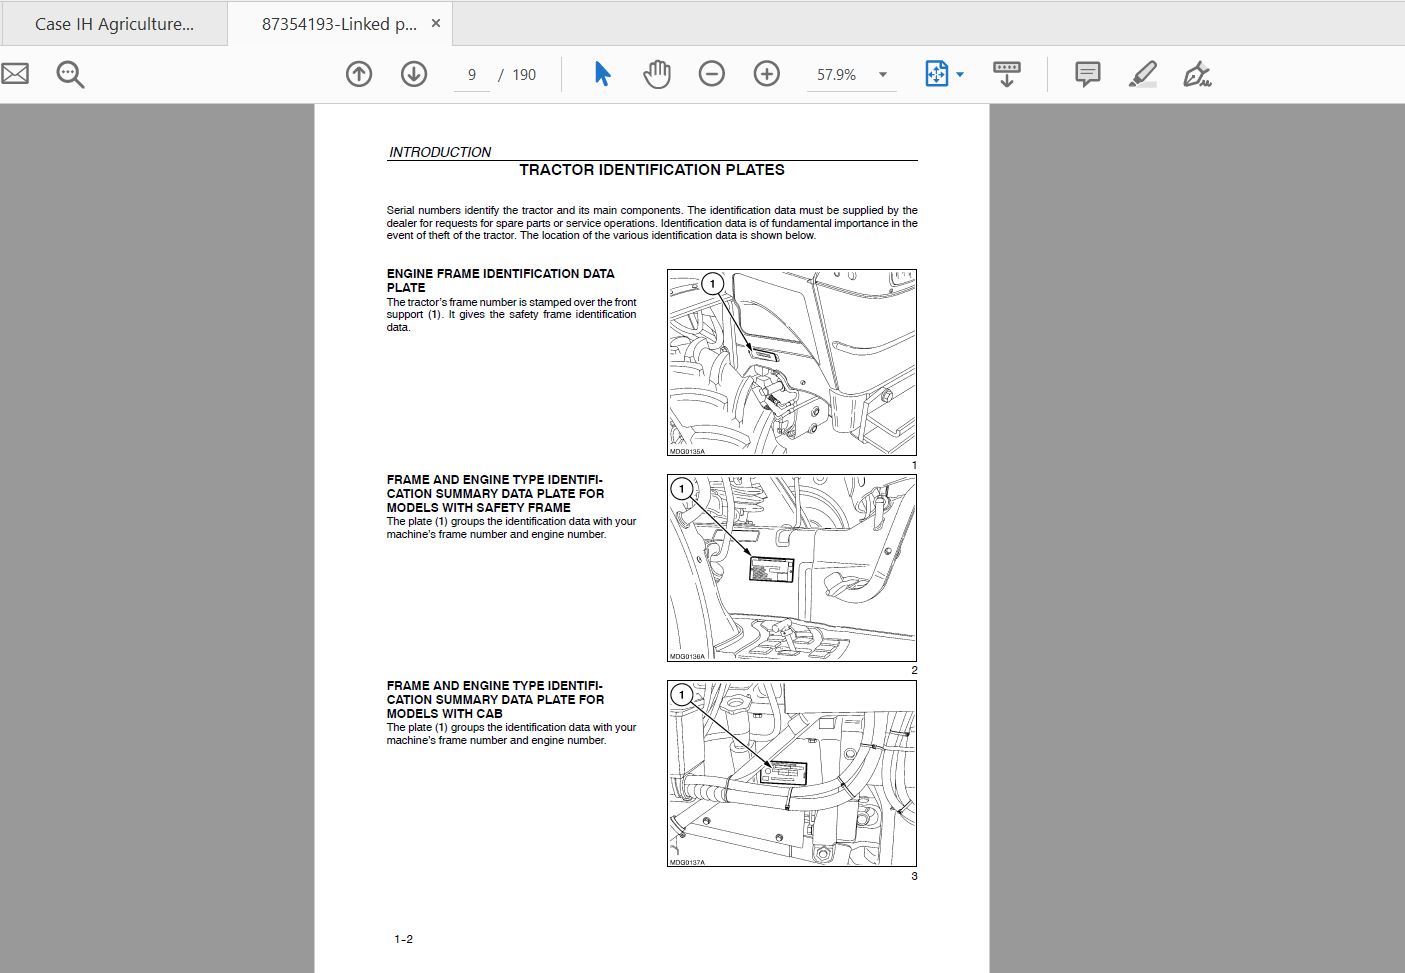1405x973 pixels.
Task: Zoom in with the plus icon
Action: pyautogui.click(x=766, y=73)
